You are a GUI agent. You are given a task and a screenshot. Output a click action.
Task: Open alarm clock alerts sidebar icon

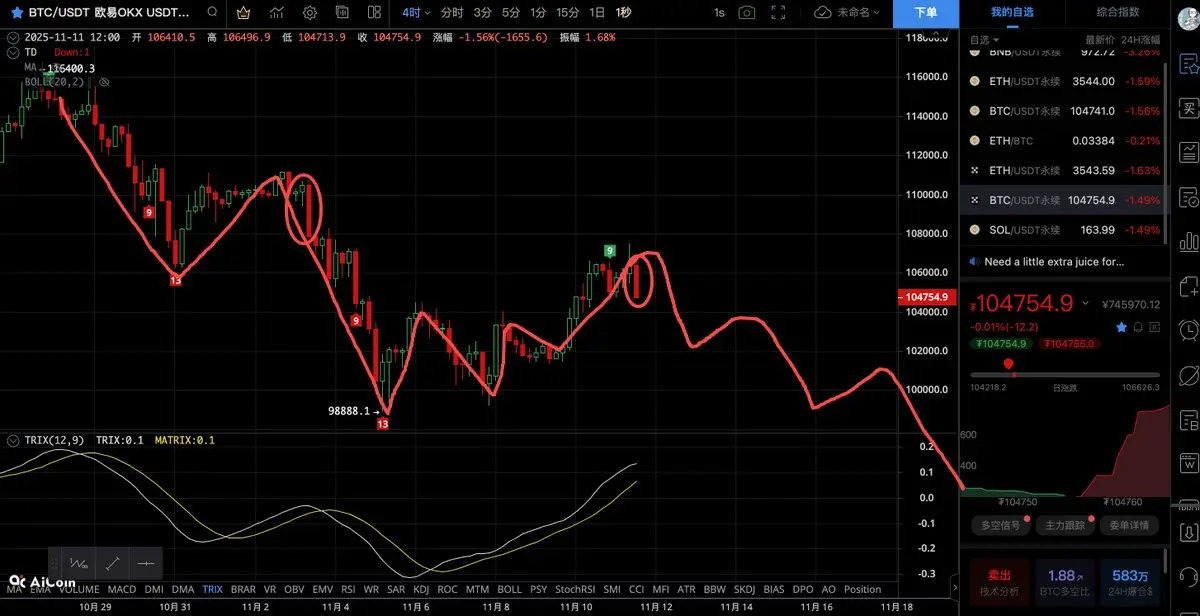pos(1189,329)
